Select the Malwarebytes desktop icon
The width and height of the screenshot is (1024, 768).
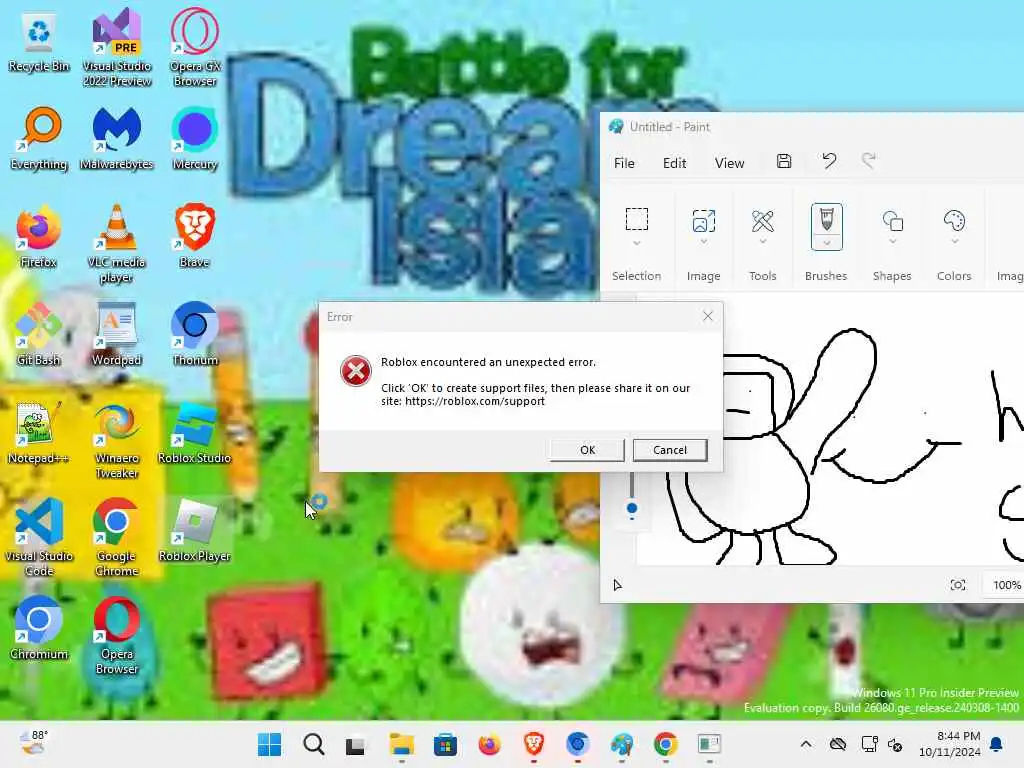click(x=117, y=139)
